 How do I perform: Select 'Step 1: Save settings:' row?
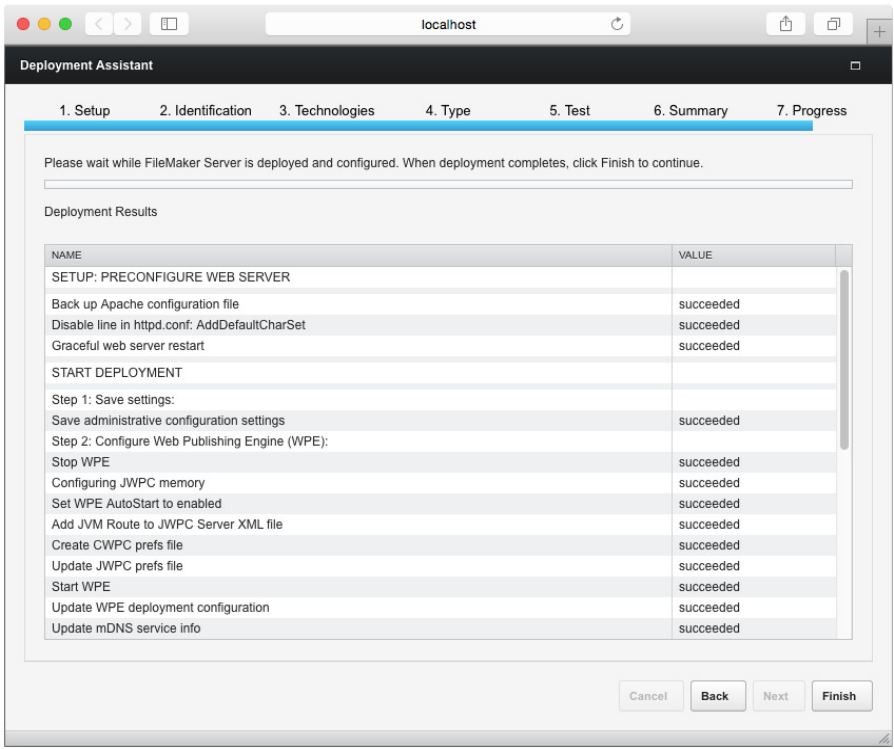440,400
